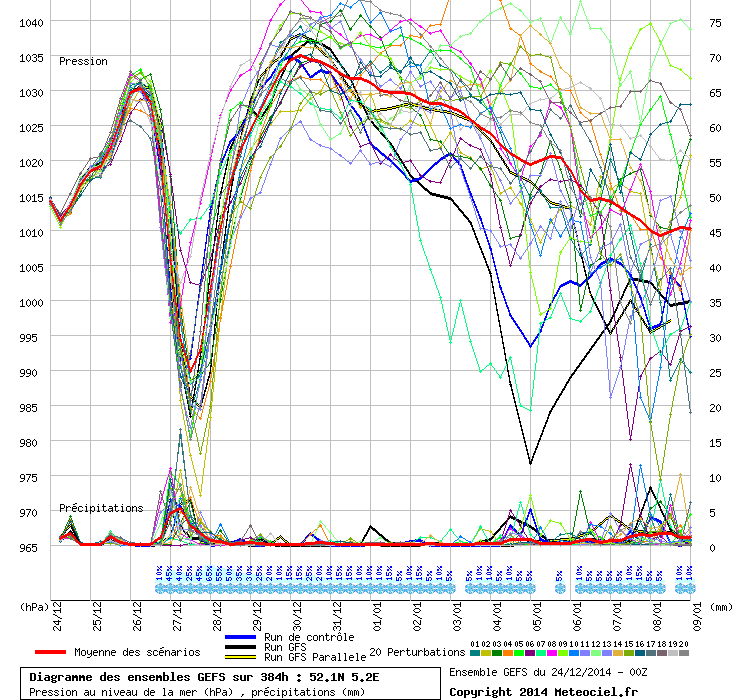Click the 'Moyenne des scénarios' legend label
This screenshot has width=740, height=700.
pyautogui.click(x=137, y=652)
